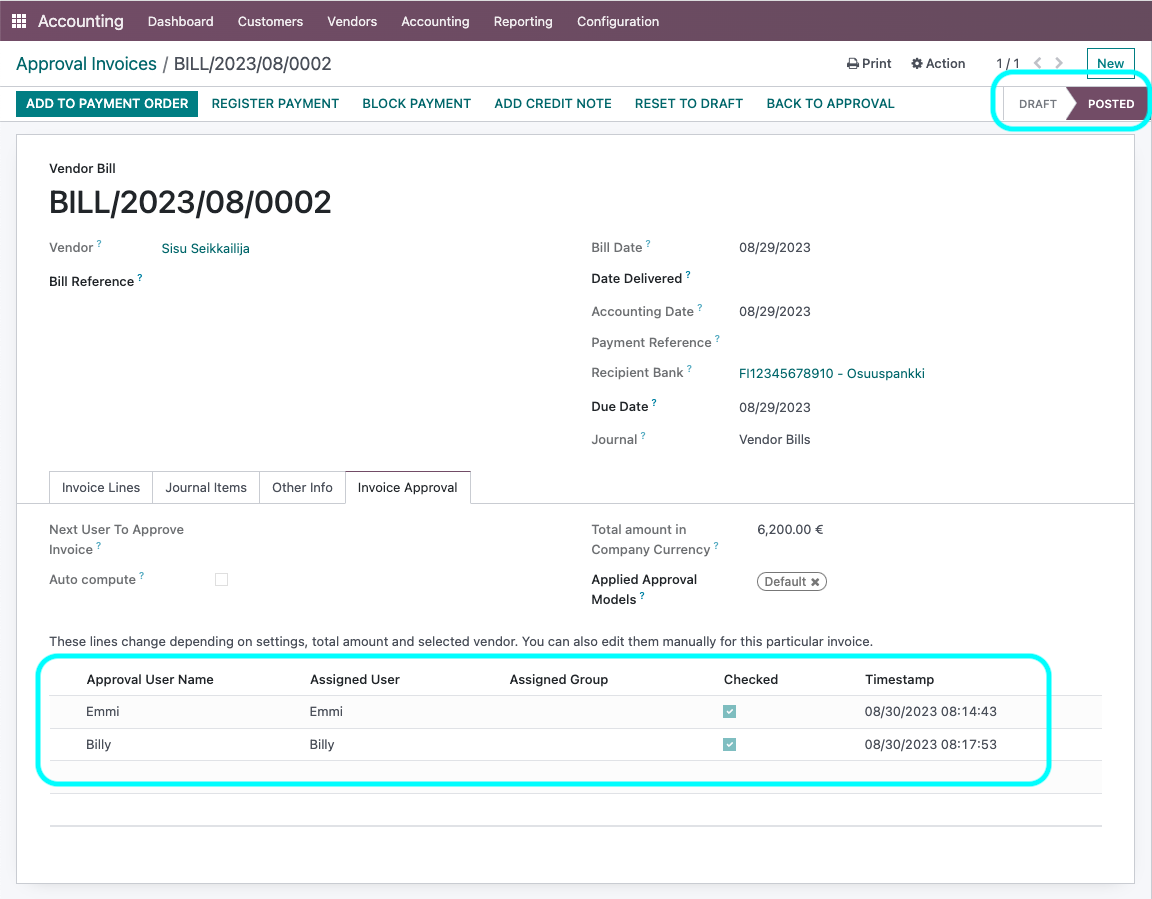
Task: Open vendor Sisu Seikkailija
Action: tap(205, 248)
